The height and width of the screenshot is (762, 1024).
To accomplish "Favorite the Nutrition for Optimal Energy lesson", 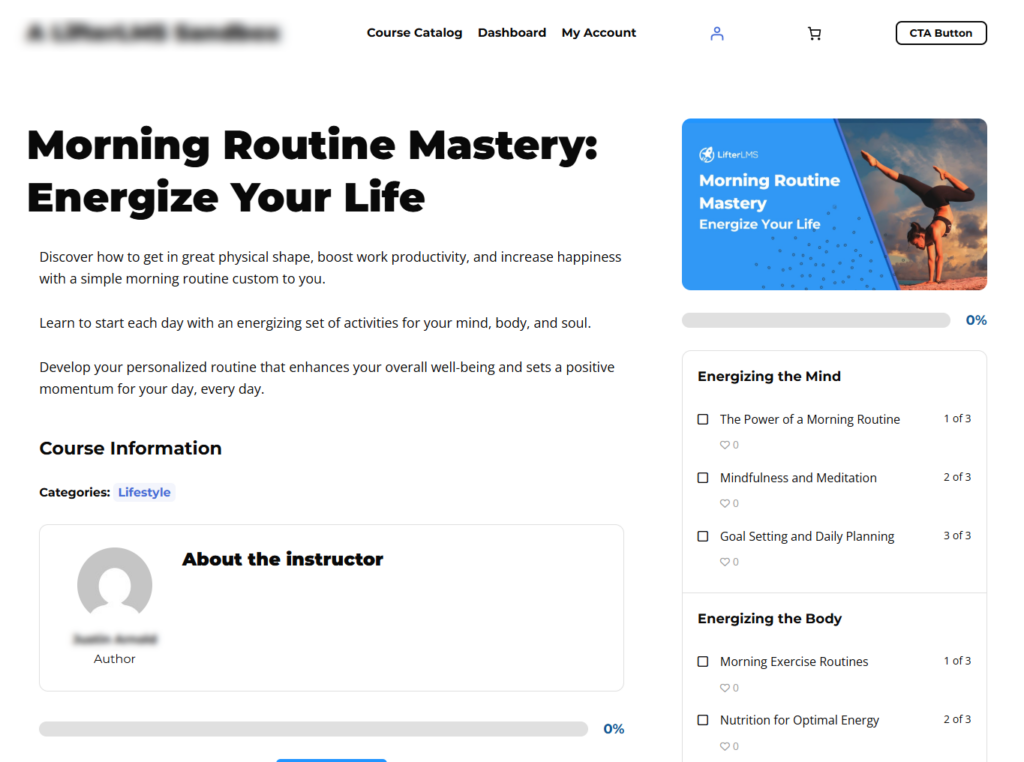I will (x=724, y=746).
